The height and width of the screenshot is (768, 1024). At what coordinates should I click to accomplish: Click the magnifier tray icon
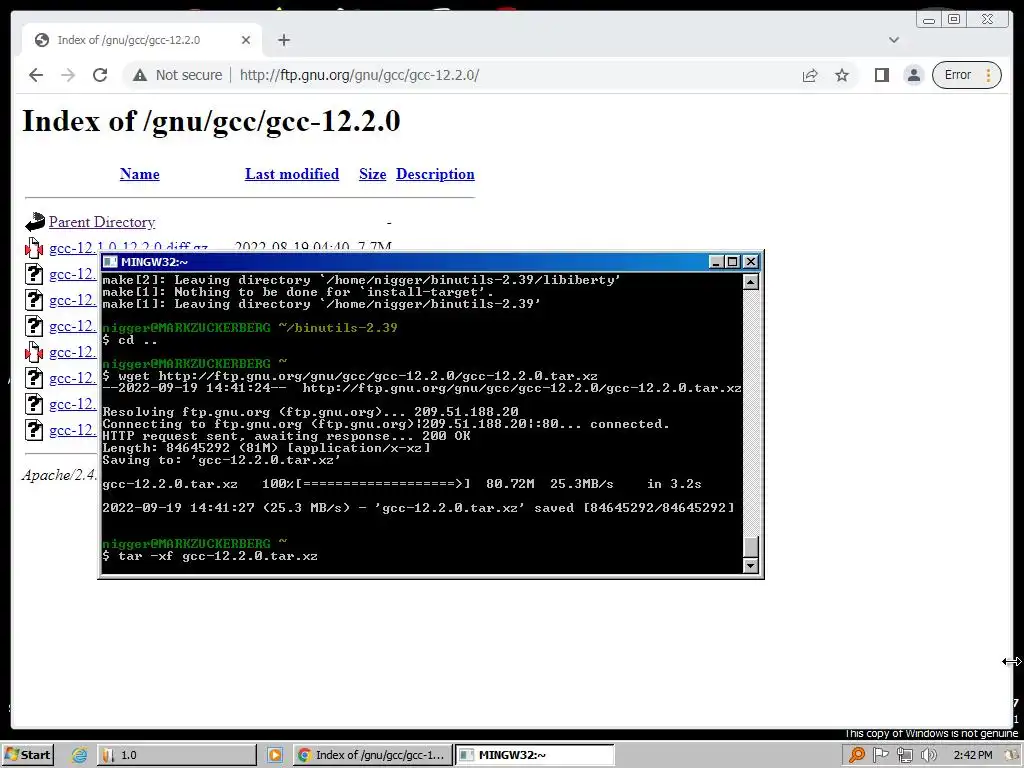coord(856,755)
